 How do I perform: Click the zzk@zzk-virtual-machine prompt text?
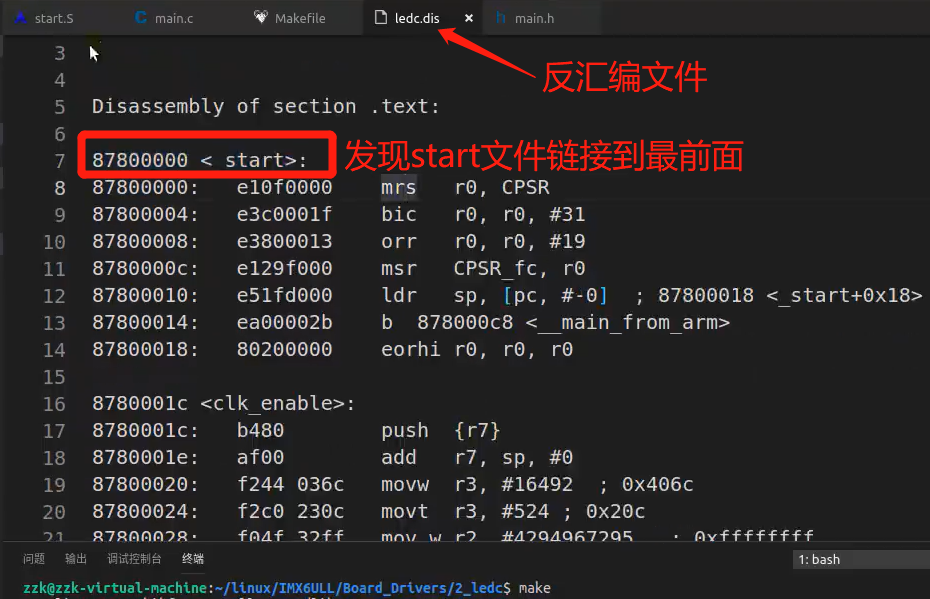coord(115,588)
